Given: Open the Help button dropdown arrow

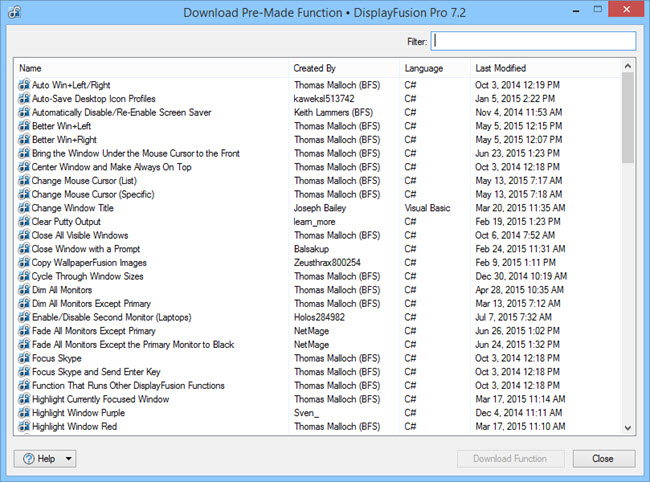Looking at the screenshot, I should [68, 459].
